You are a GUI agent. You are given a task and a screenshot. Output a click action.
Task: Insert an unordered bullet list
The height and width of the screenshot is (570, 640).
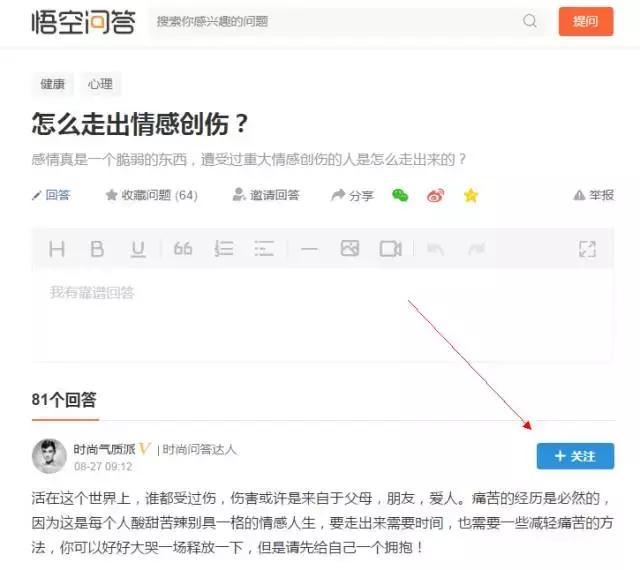click(264, 248)
